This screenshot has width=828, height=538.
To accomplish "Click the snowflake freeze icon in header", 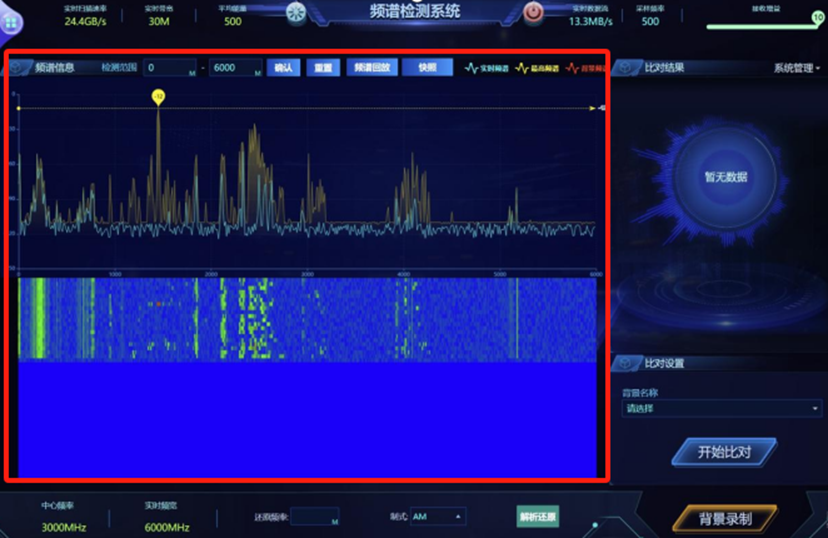I will tap(296, 12).
